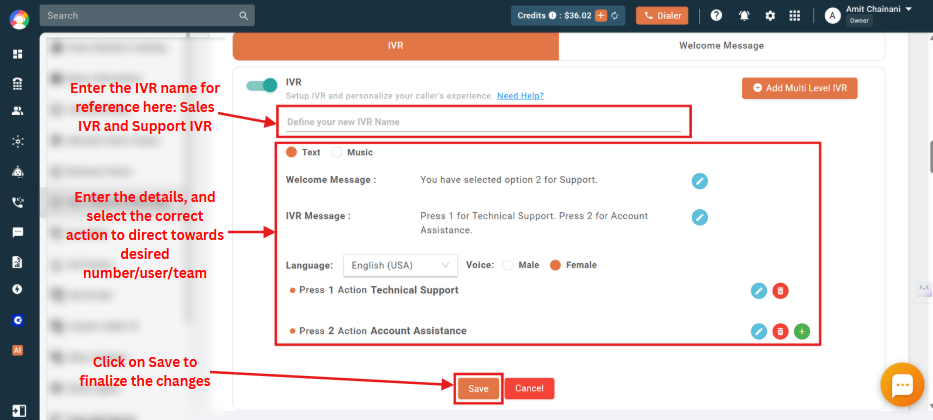Delete the Press 2 Account Assistance action

pos(780,331)
